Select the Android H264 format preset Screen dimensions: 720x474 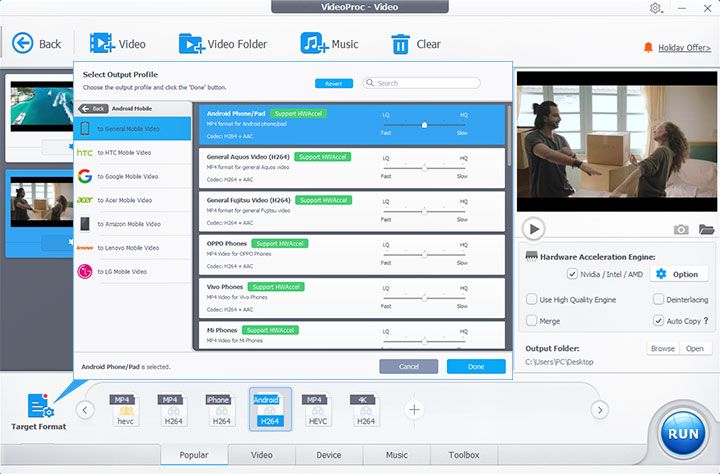point(270,409)
